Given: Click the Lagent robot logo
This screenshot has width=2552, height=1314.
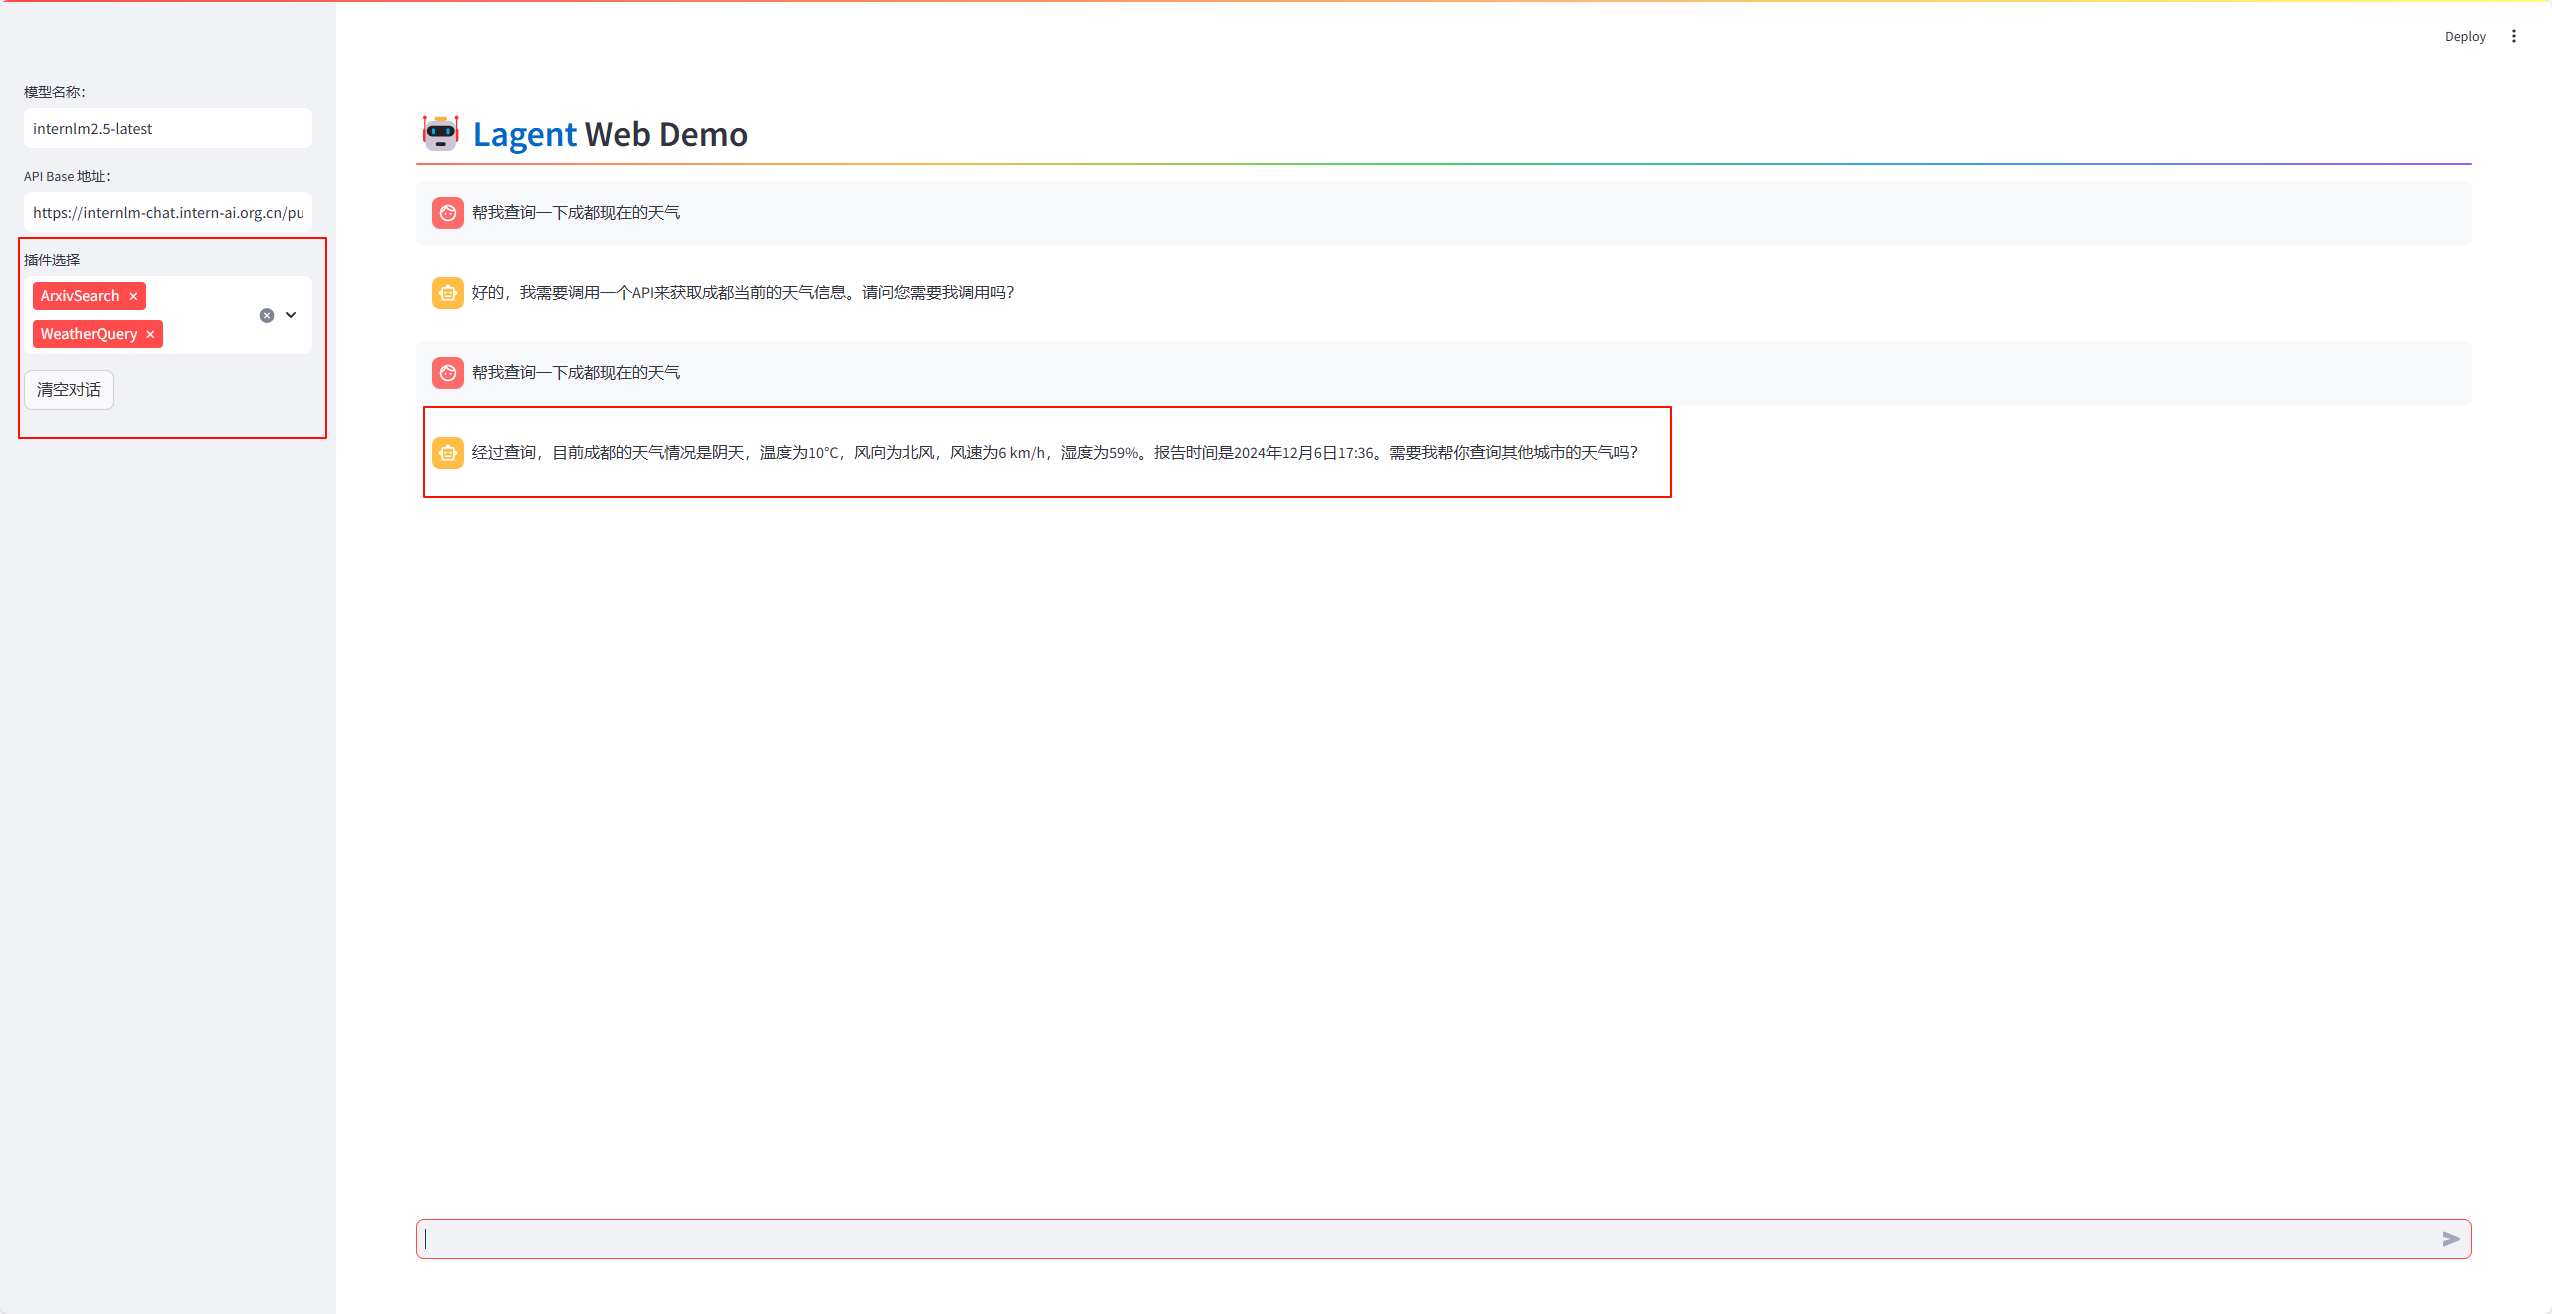Looking at the screenshot, I should [x=441, y=133].
